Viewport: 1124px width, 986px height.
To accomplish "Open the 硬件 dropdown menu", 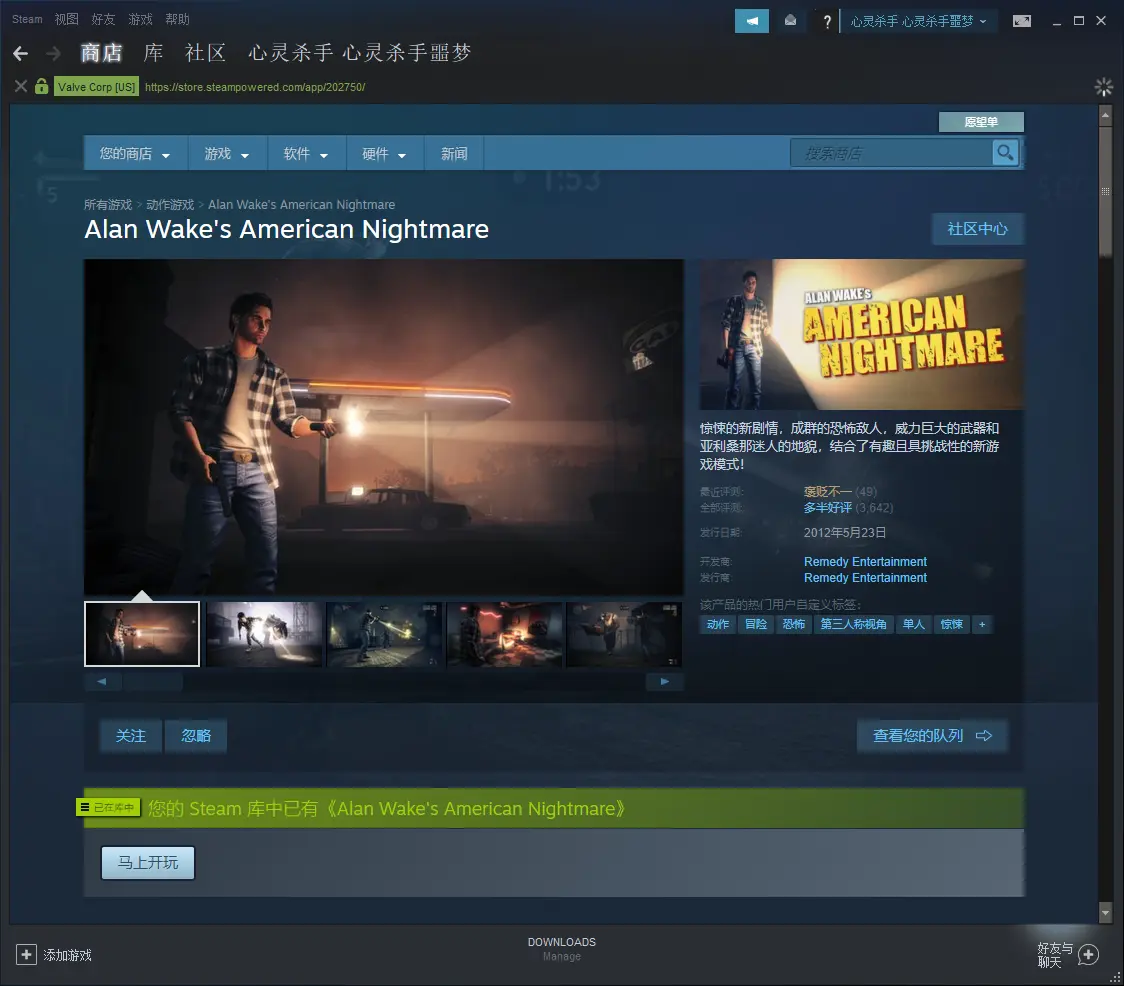I will (x=385, y=153).
